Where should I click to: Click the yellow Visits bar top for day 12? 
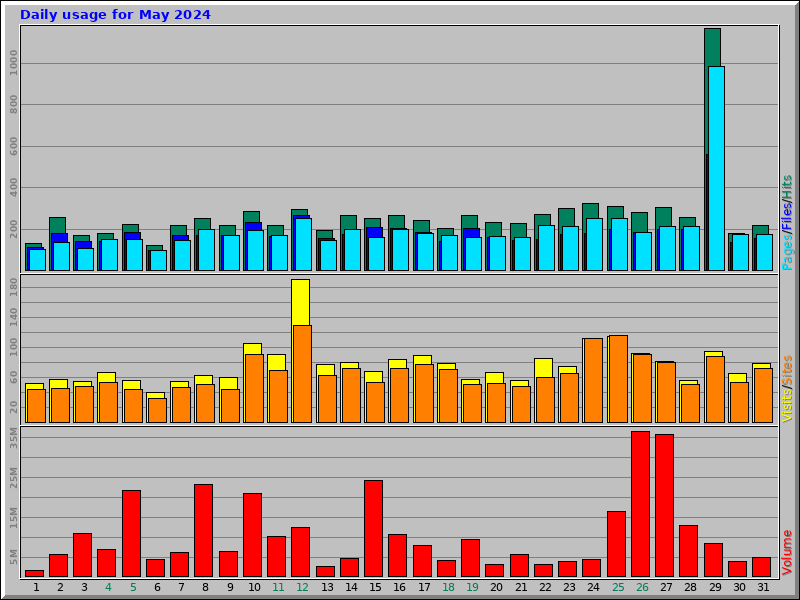click(x=301, y=302)
